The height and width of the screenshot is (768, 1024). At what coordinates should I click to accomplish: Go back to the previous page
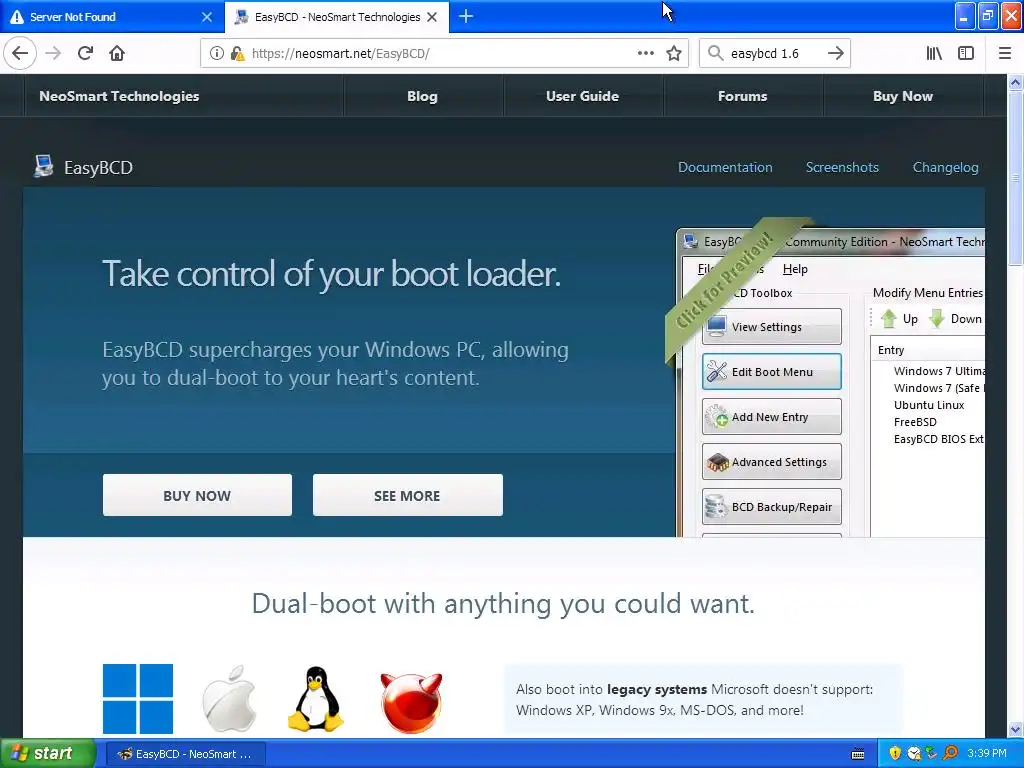tap(20, 54)
